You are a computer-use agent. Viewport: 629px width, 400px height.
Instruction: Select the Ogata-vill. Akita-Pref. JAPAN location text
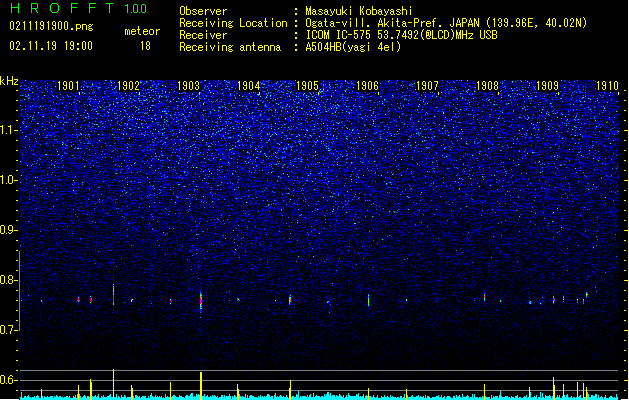click(x=446, y=23)
